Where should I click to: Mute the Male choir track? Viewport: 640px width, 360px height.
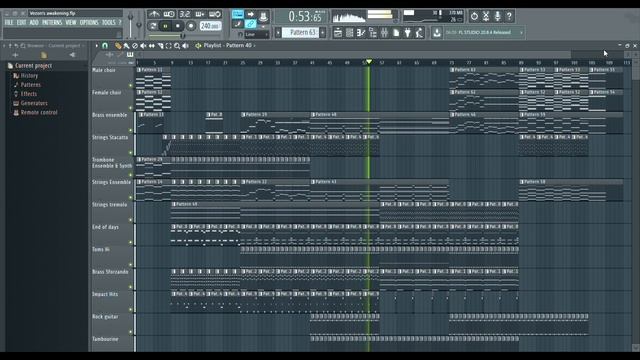(131, 86)
